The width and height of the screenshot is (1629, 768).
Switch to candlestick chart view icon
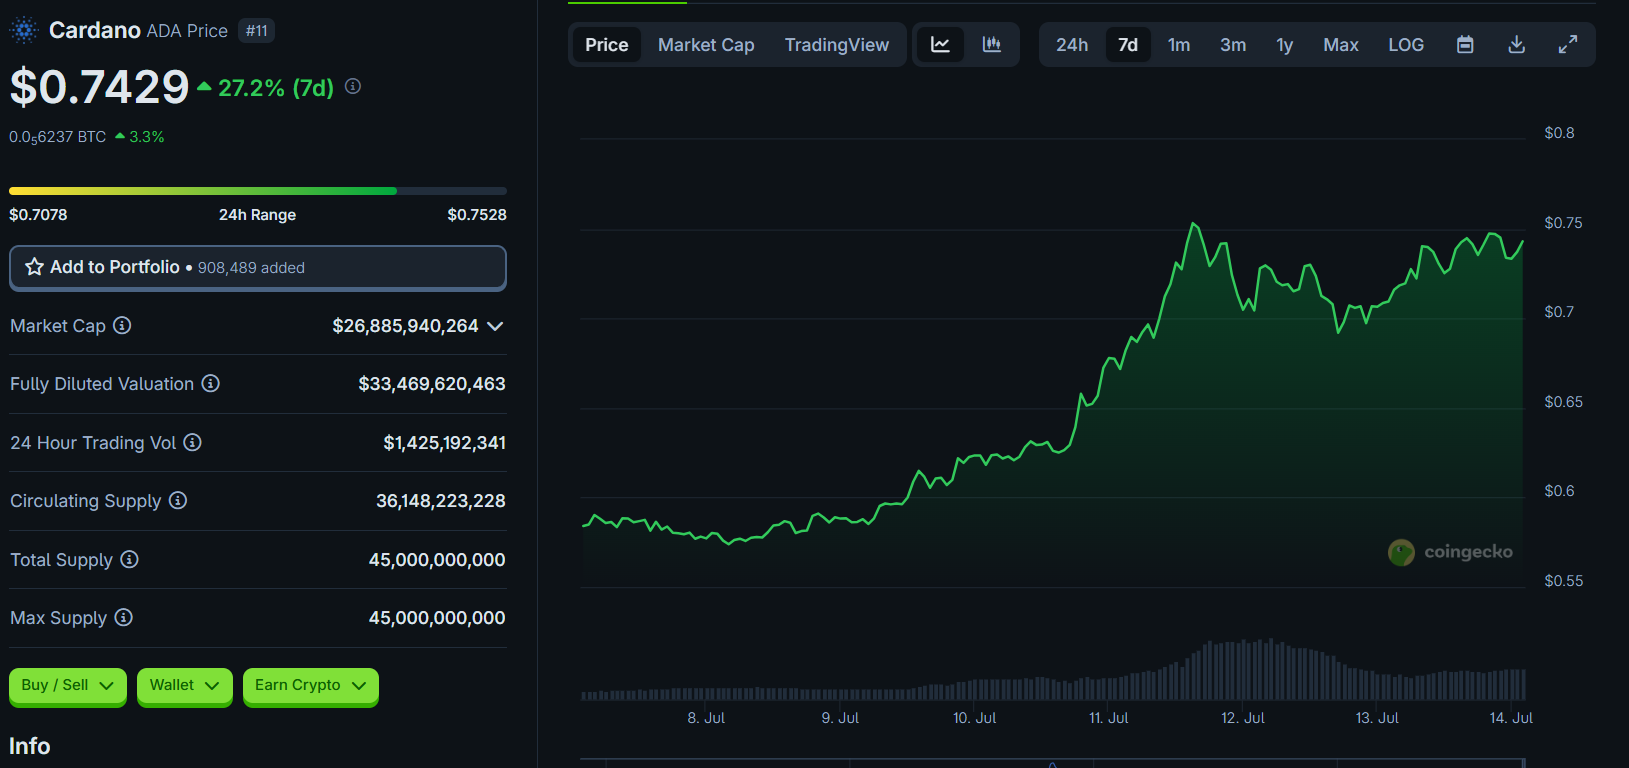click(991, 44)
